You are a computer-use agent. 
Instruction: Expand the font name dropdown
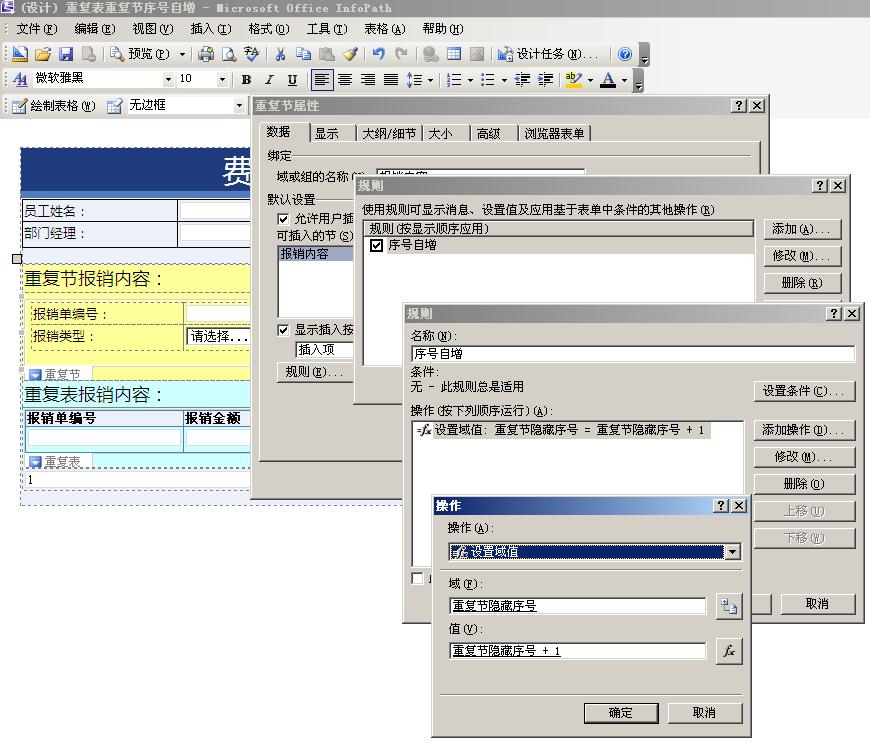168,79
